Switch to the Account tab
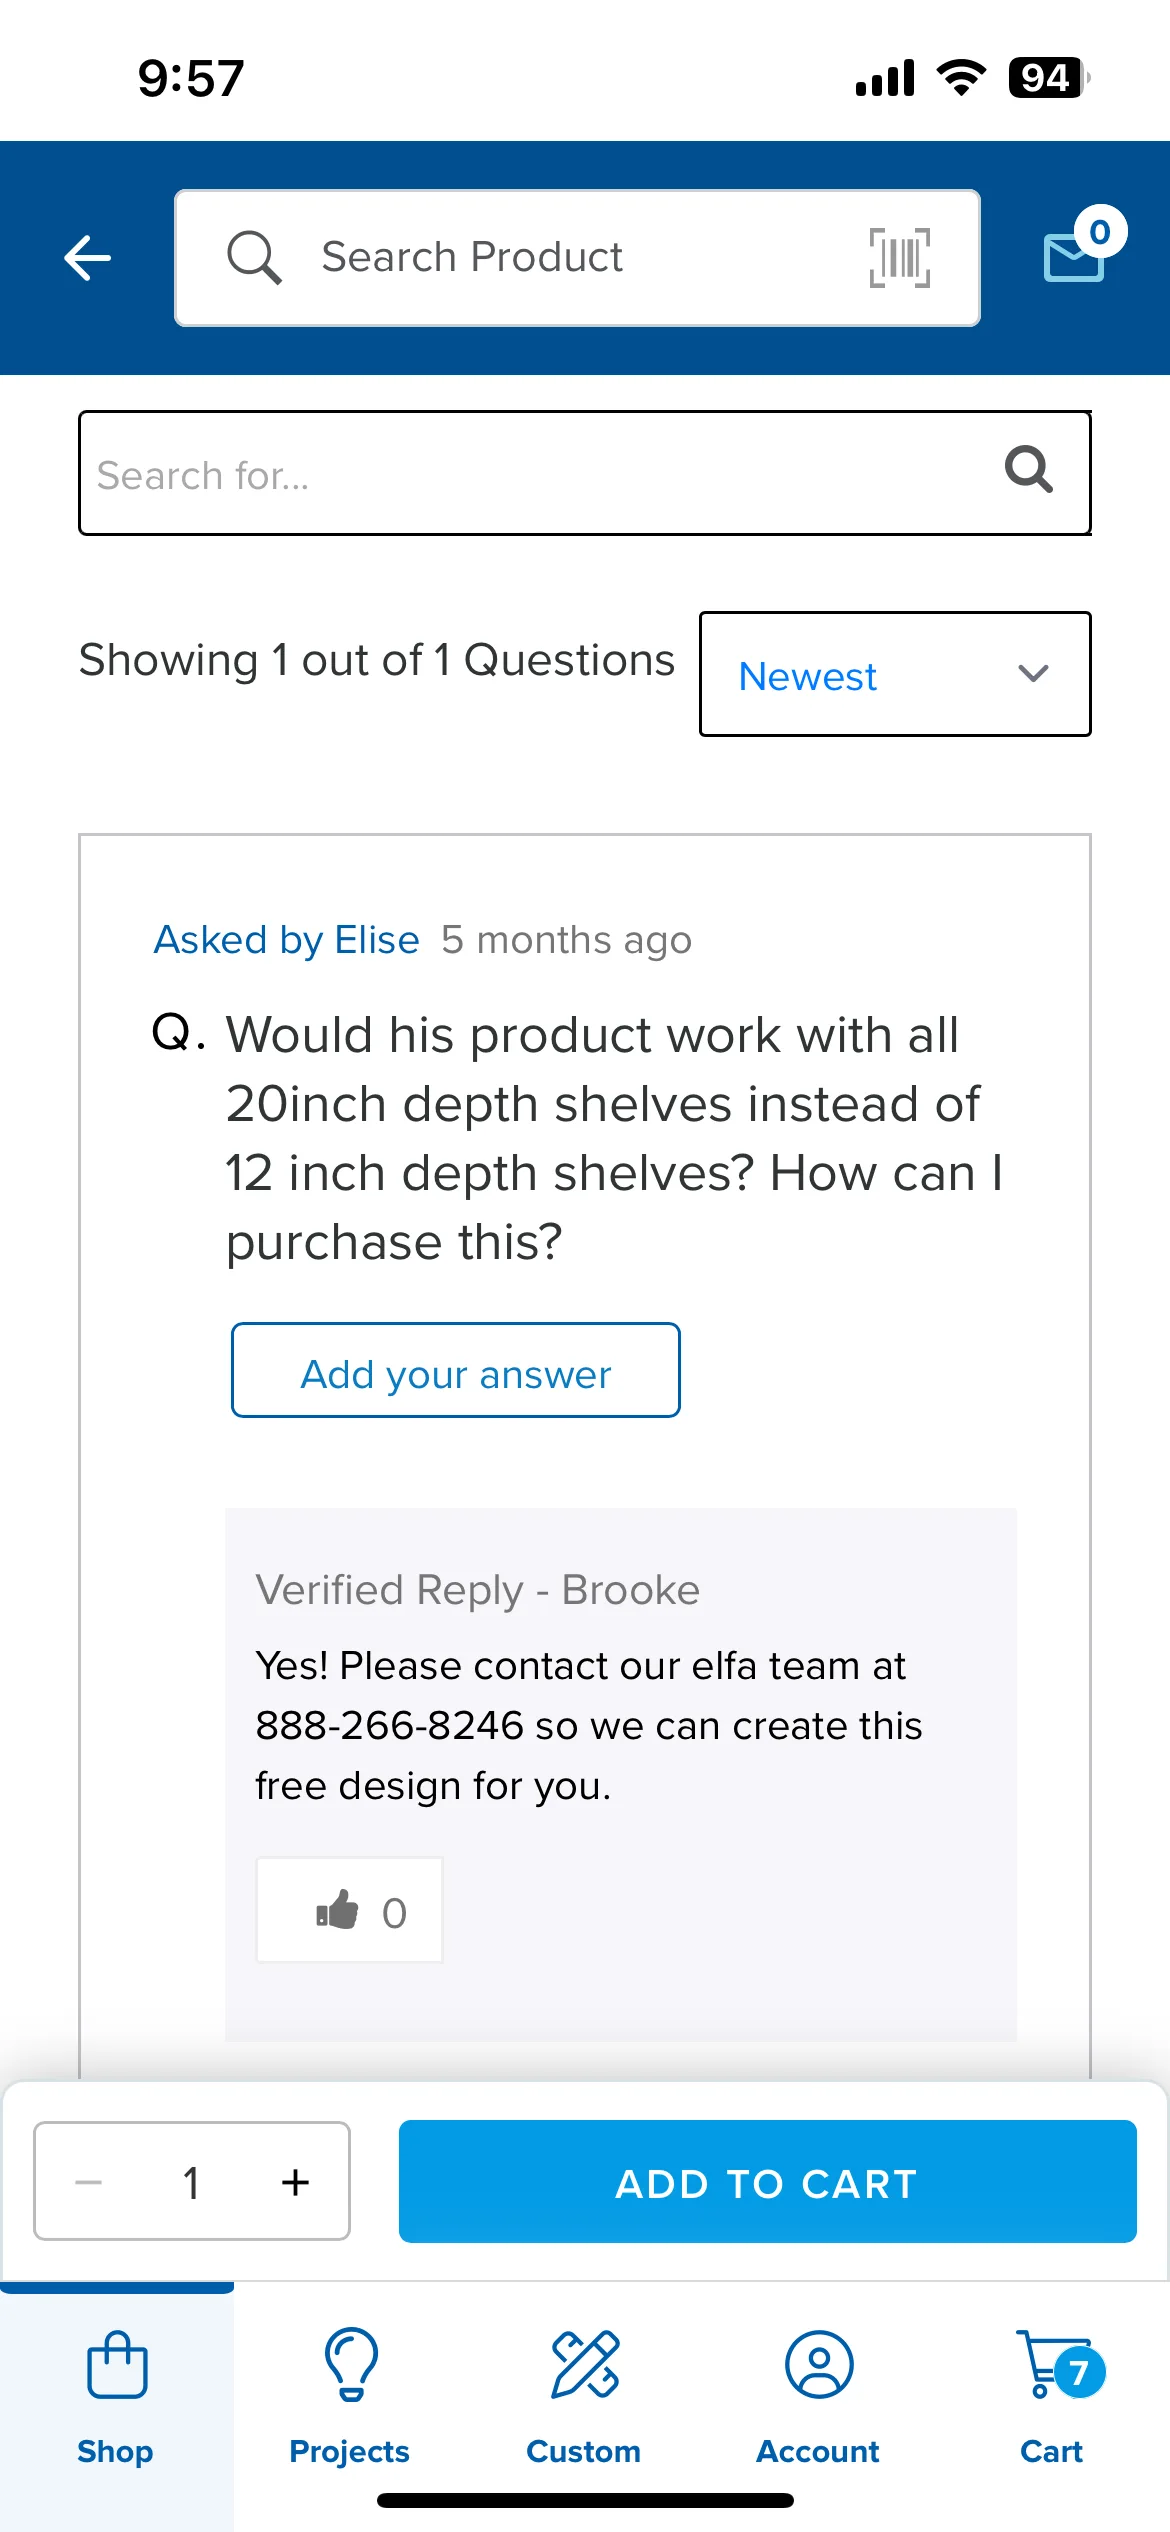 818,2398
